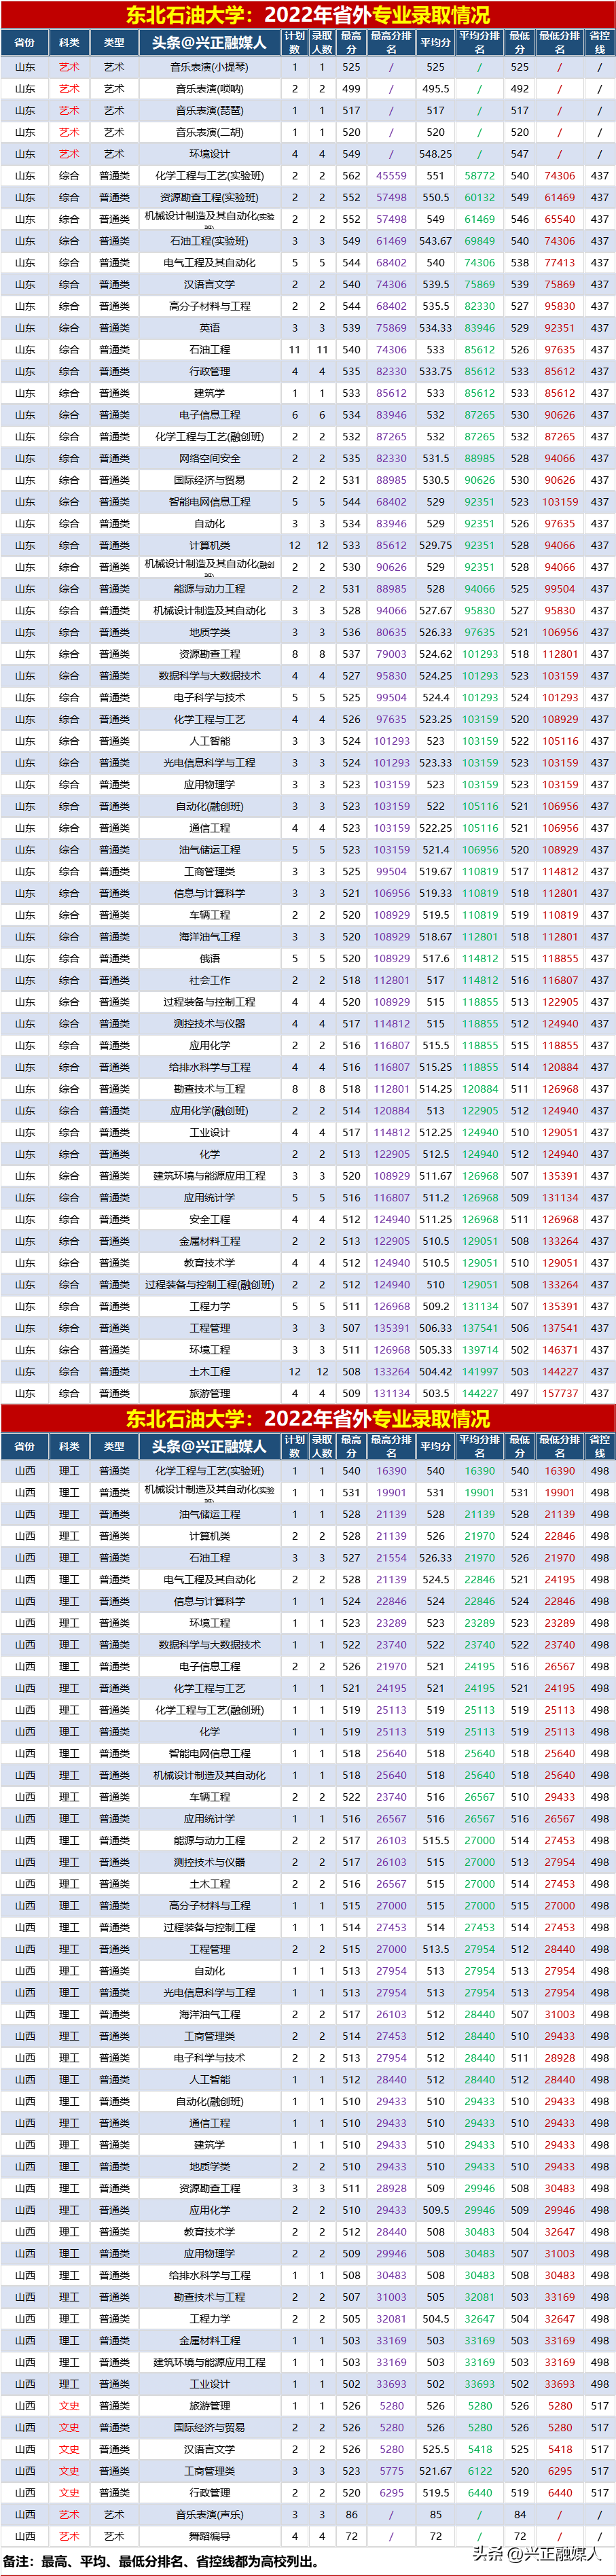Screen dimensions: 616x2576
Task: Click average score 504.5 in 工程力学 row
Action: (x=435, y=2319)
